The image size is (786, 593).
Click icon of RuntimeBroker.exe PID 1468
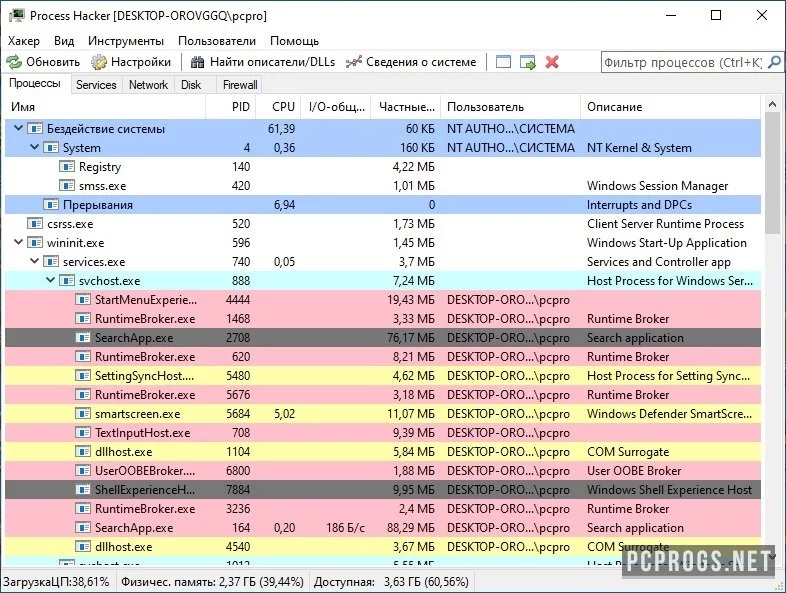coord(83,319)
